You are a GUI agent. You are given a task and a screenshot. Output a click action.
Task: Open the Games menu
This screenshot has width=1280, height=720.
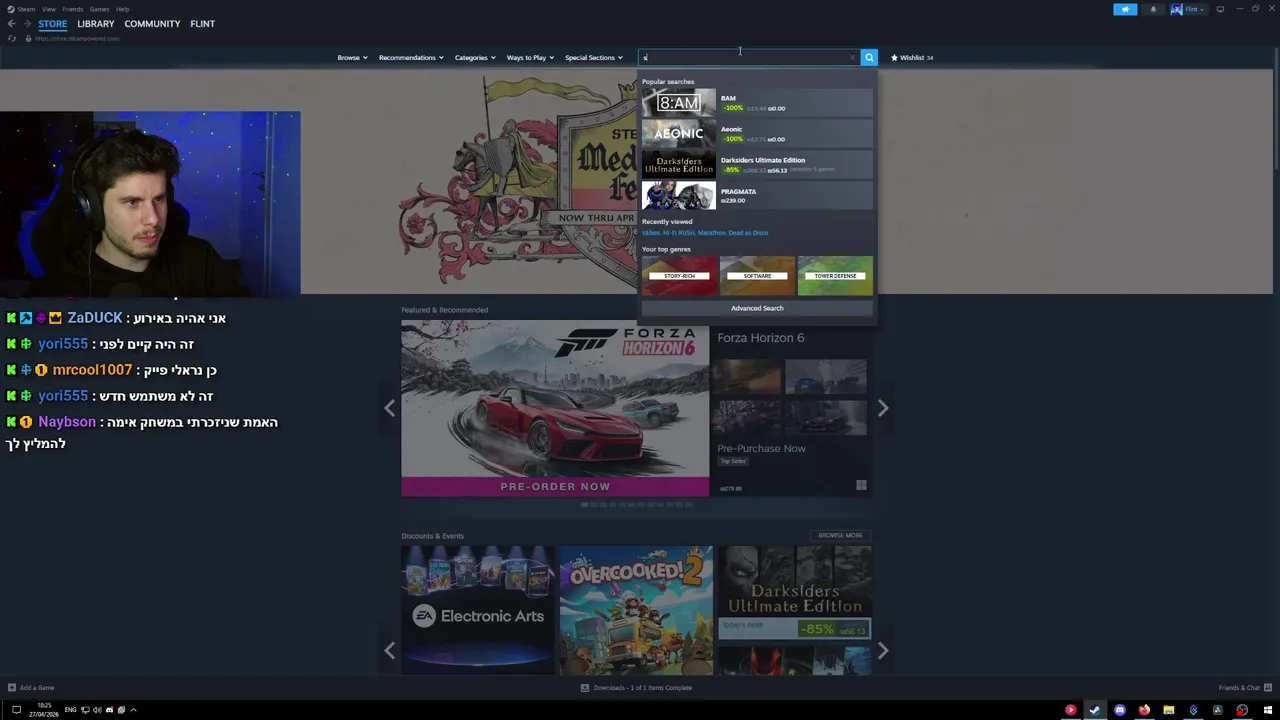[x=99, y=9]
